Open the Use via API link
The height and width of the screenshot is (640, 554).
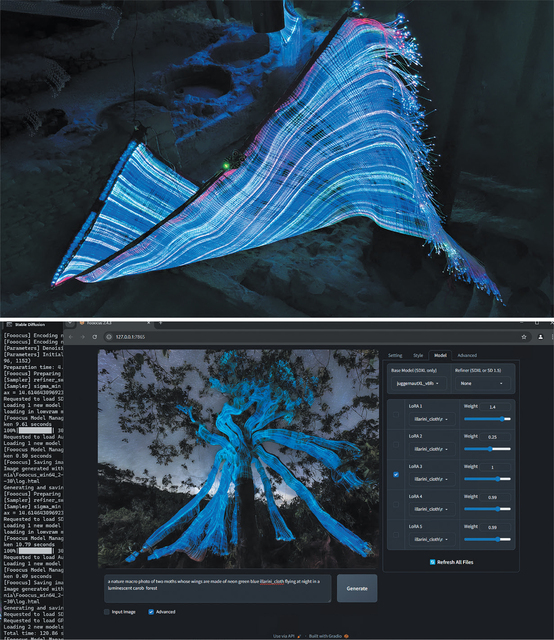[x=287, y=636]
